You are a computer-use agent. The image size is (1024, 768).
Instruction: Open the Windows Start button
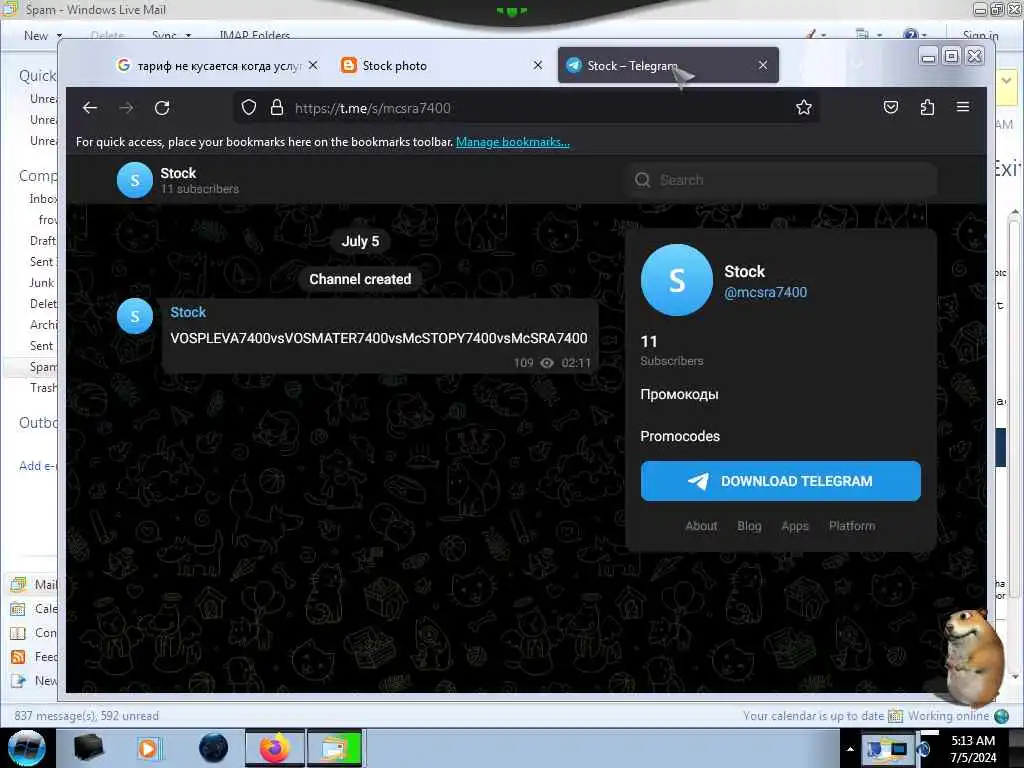(26, 748)
